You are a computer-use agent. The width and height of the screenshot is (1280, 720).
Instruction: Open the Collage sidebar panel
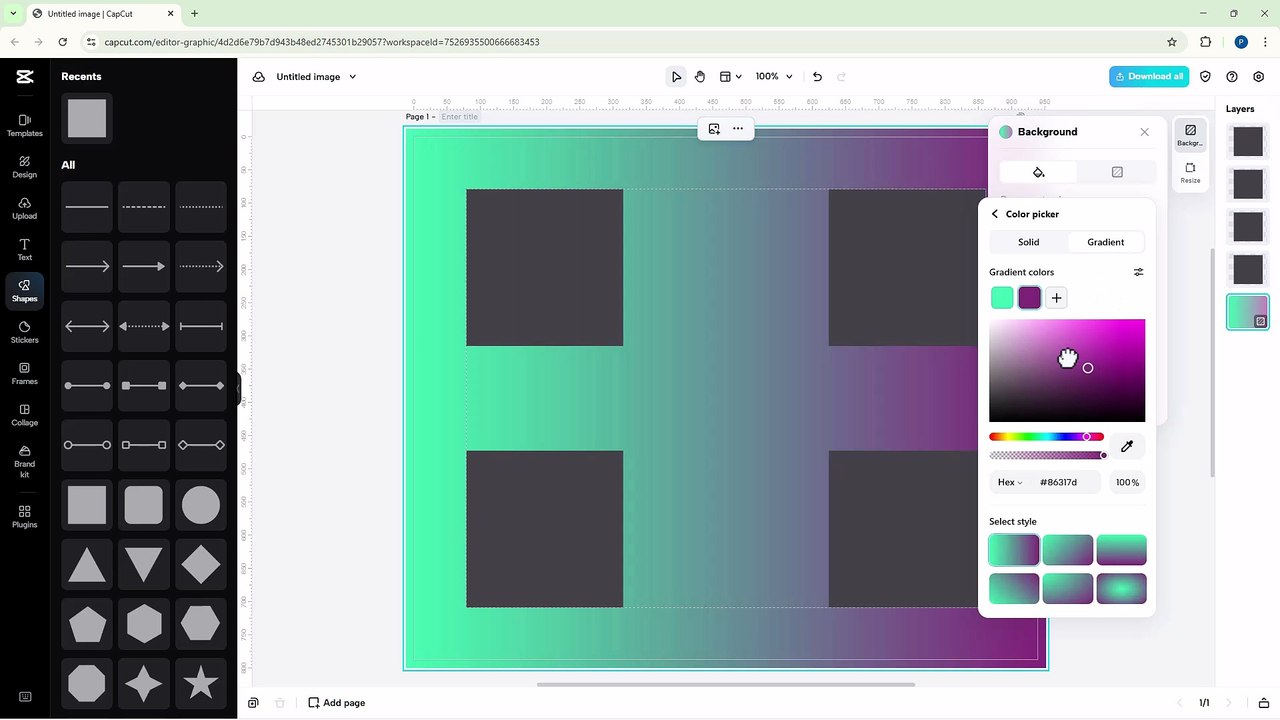[x=24, y=415]
